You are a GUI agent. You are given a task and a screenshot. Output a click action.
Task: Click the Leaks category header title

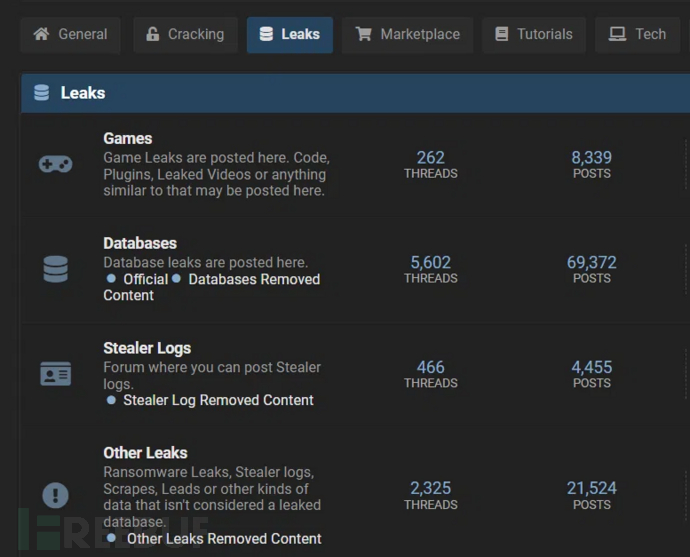[x=83, y=93]
